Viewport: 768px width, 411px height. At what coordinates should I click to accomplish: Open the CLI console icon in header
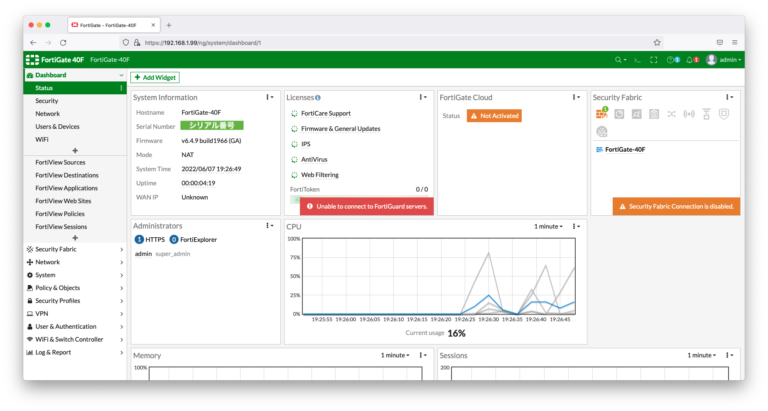(637, 60)
